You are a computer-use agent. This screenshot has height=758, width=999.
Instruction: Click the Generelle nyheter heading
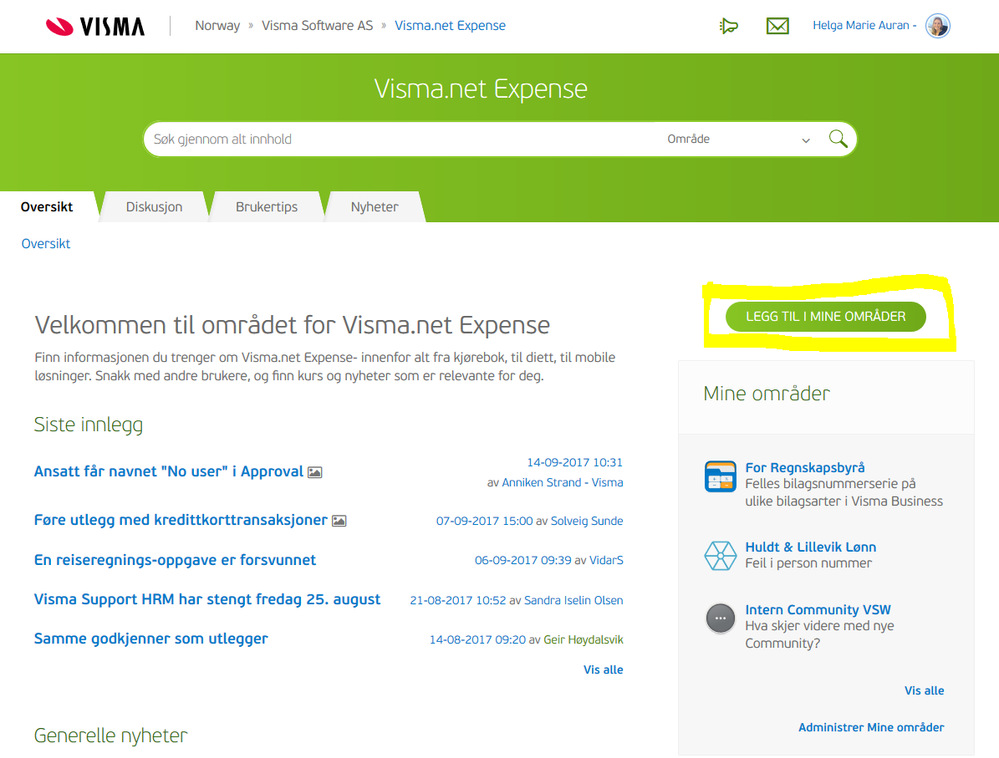point(110,736)
